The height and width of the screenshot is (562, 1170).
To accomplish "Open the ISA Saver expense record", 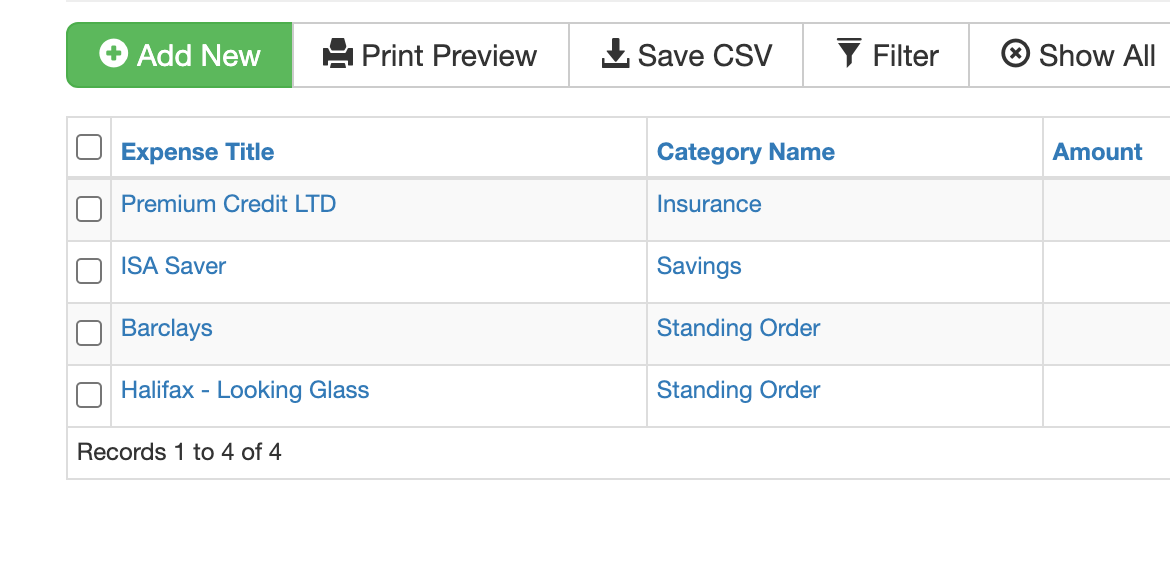I will [173, 266].
